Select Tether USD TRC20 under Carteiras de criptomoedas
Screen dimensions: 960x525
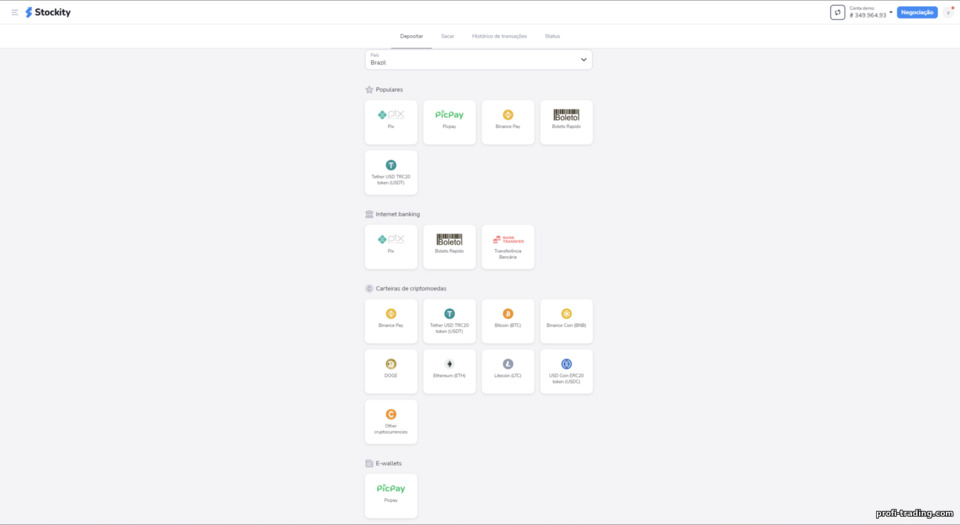point(449,321)
